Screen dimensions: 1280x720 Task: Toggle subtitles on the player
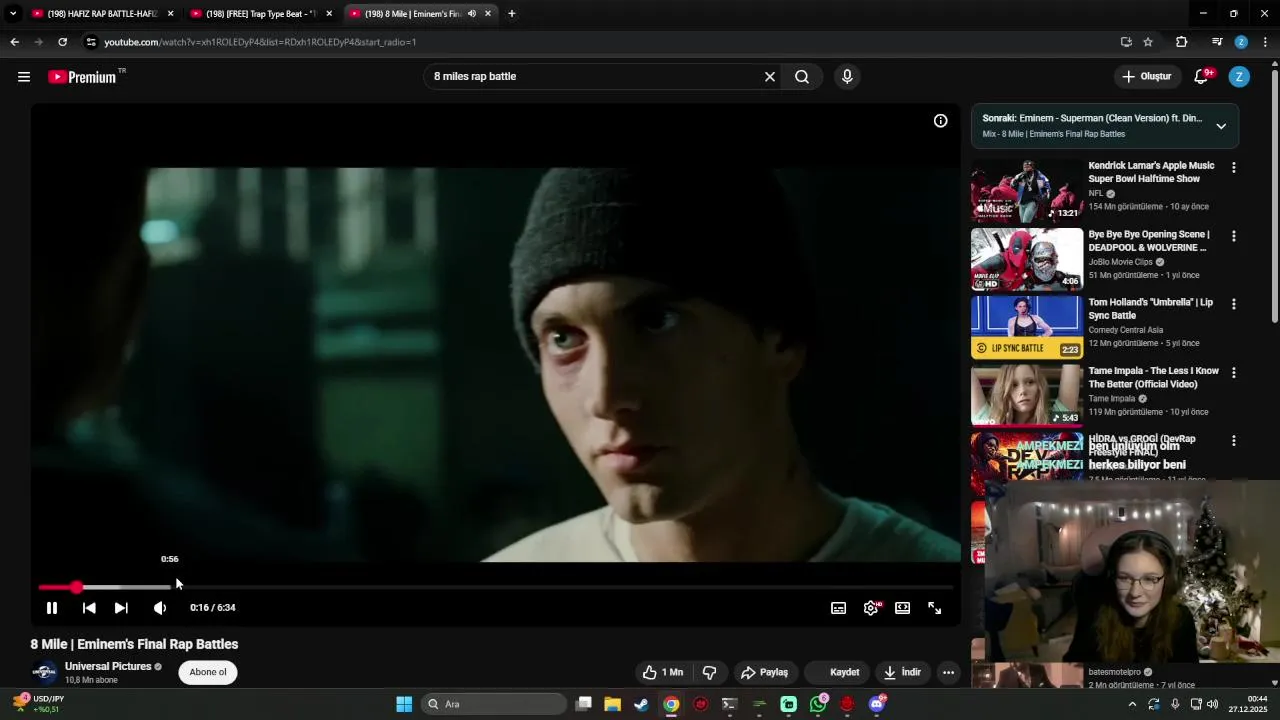coord(839,608)
